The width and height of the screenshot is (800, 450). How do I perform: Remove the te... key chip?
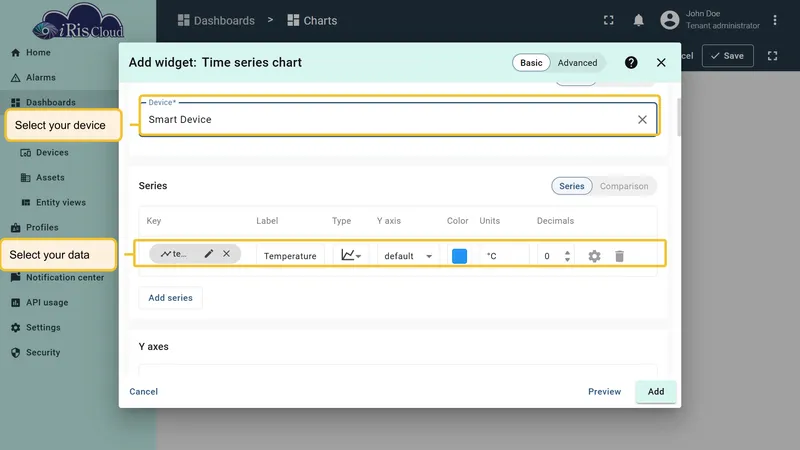point(227,254)
